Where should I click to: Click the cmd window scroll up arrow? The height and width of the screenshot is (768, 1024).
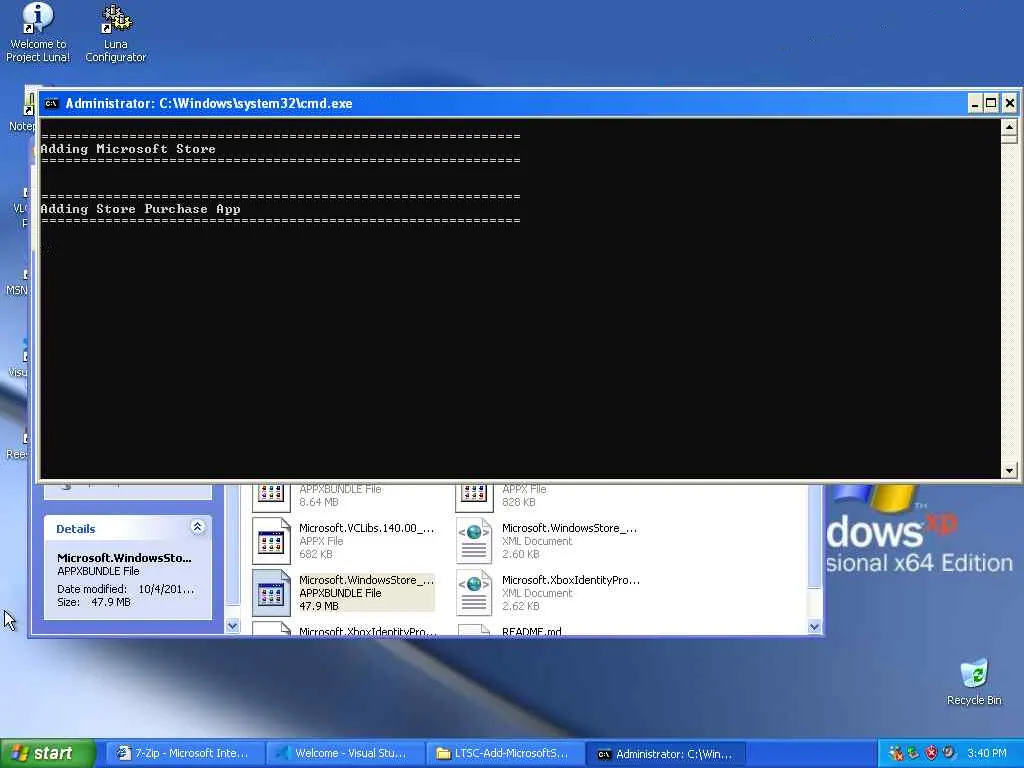pyautogui.click(x=1009, y=127)
